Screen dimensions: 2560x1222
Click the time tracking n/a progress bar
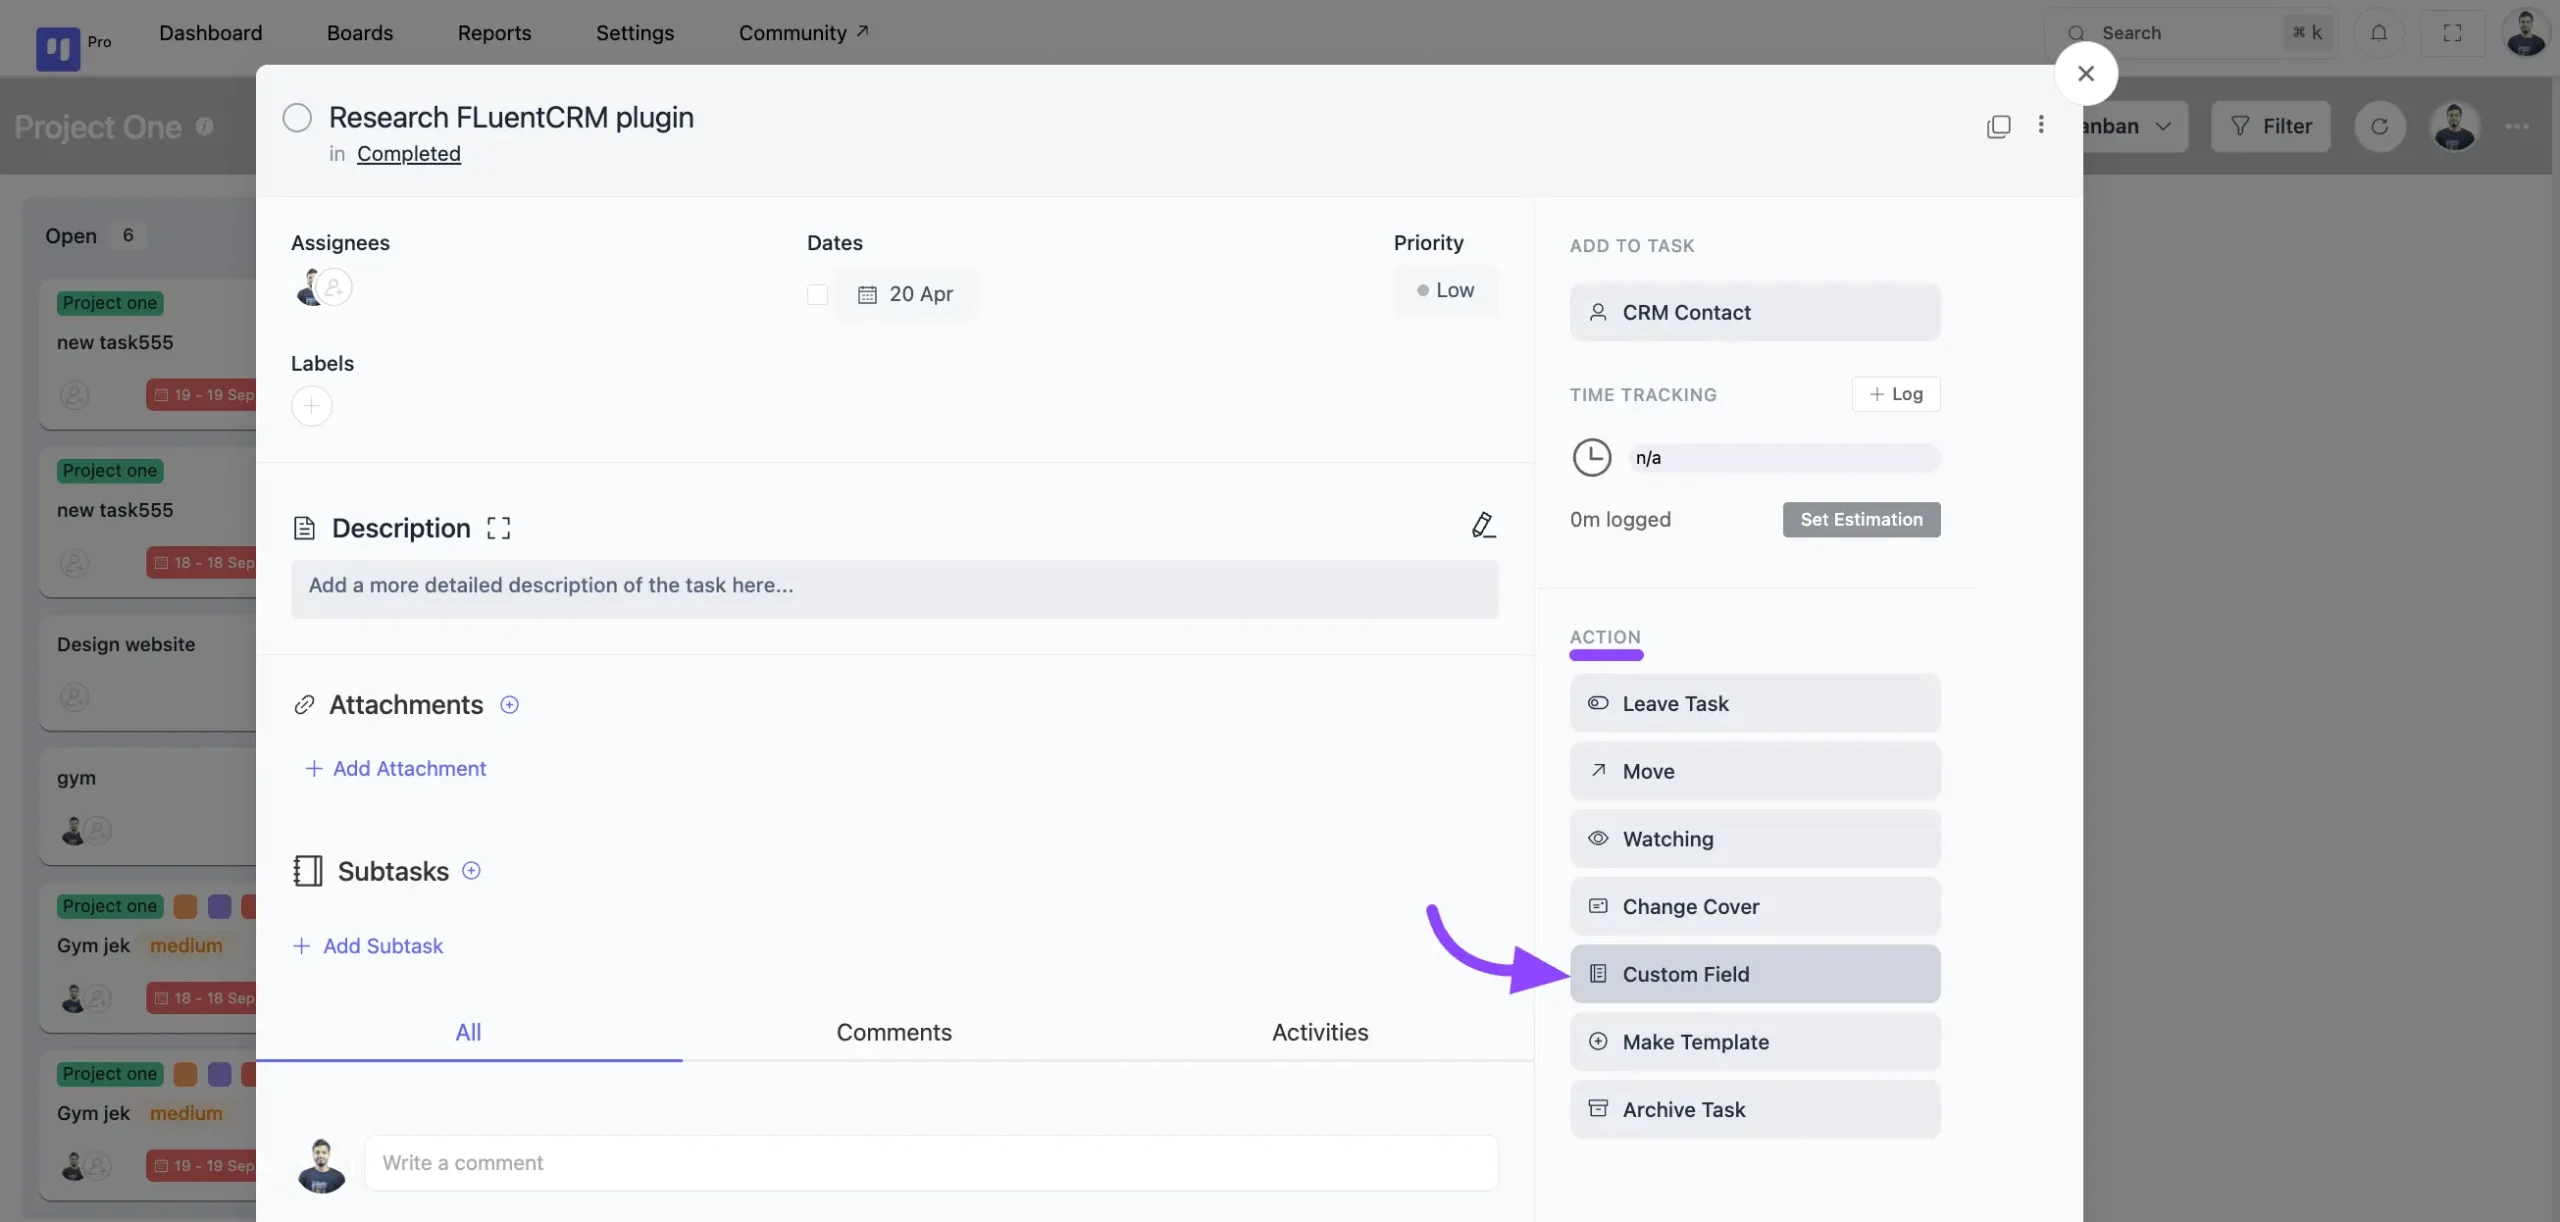1783,458
